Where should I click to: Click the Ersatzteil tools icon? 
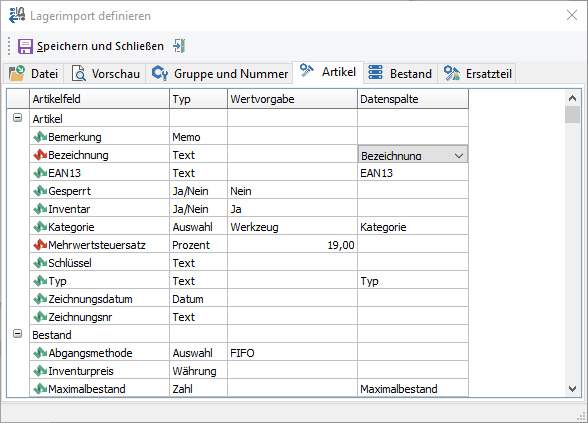click(x=452, y=73)
